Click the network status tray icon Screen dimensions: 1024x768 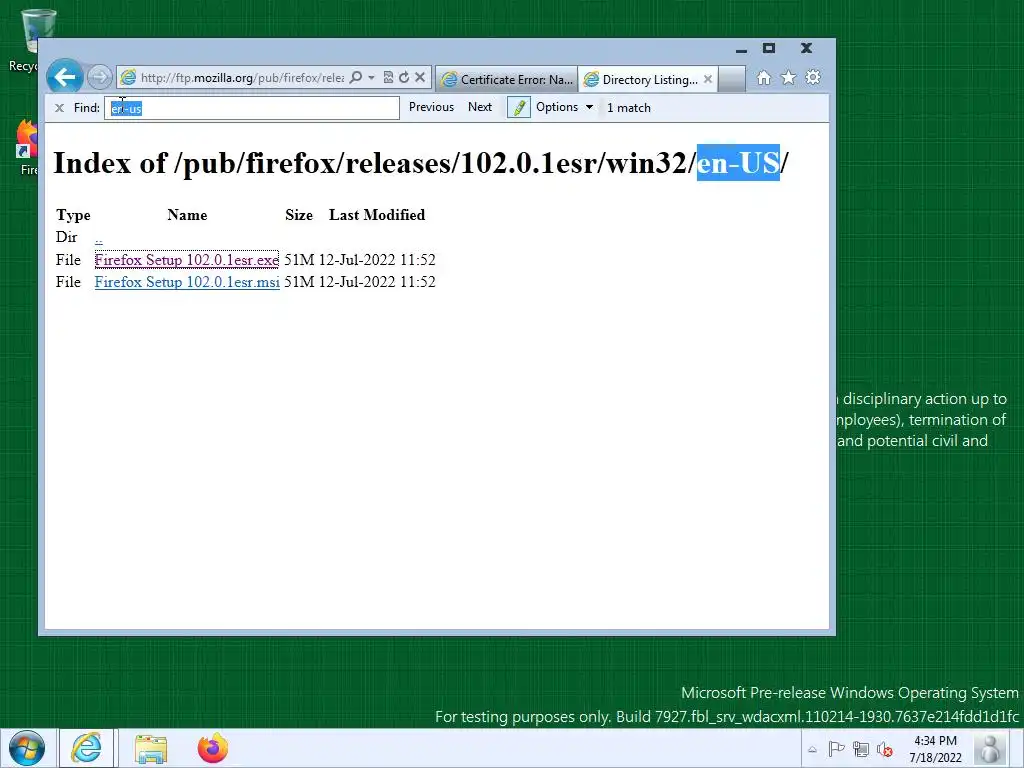click(x=861, y=750)
